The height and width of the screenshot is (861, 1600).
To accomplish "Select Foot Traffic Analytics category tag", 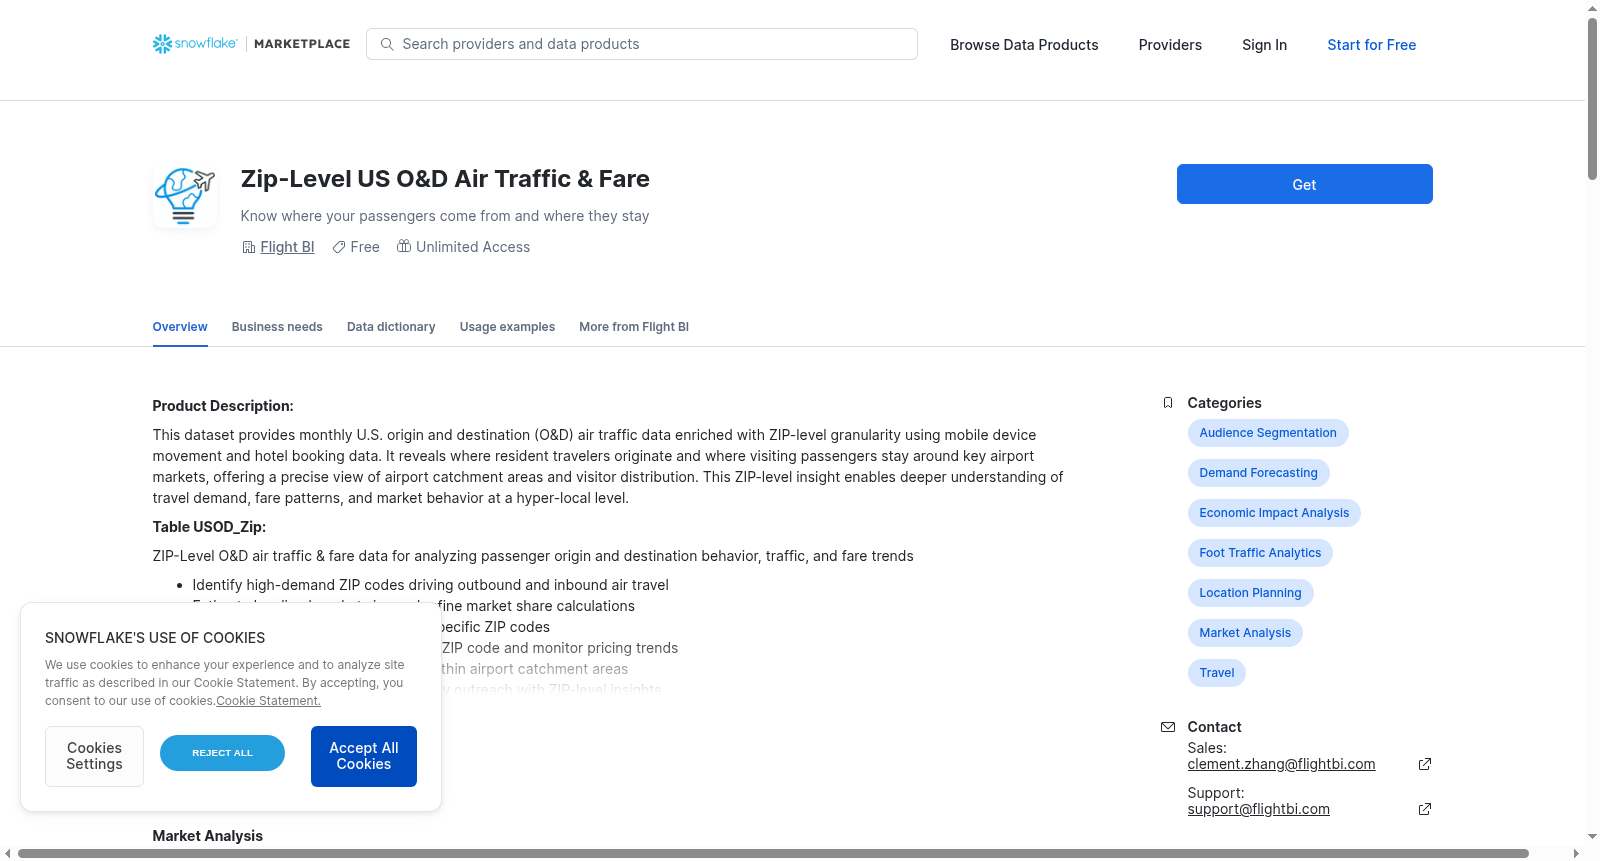I will 1260,553.
